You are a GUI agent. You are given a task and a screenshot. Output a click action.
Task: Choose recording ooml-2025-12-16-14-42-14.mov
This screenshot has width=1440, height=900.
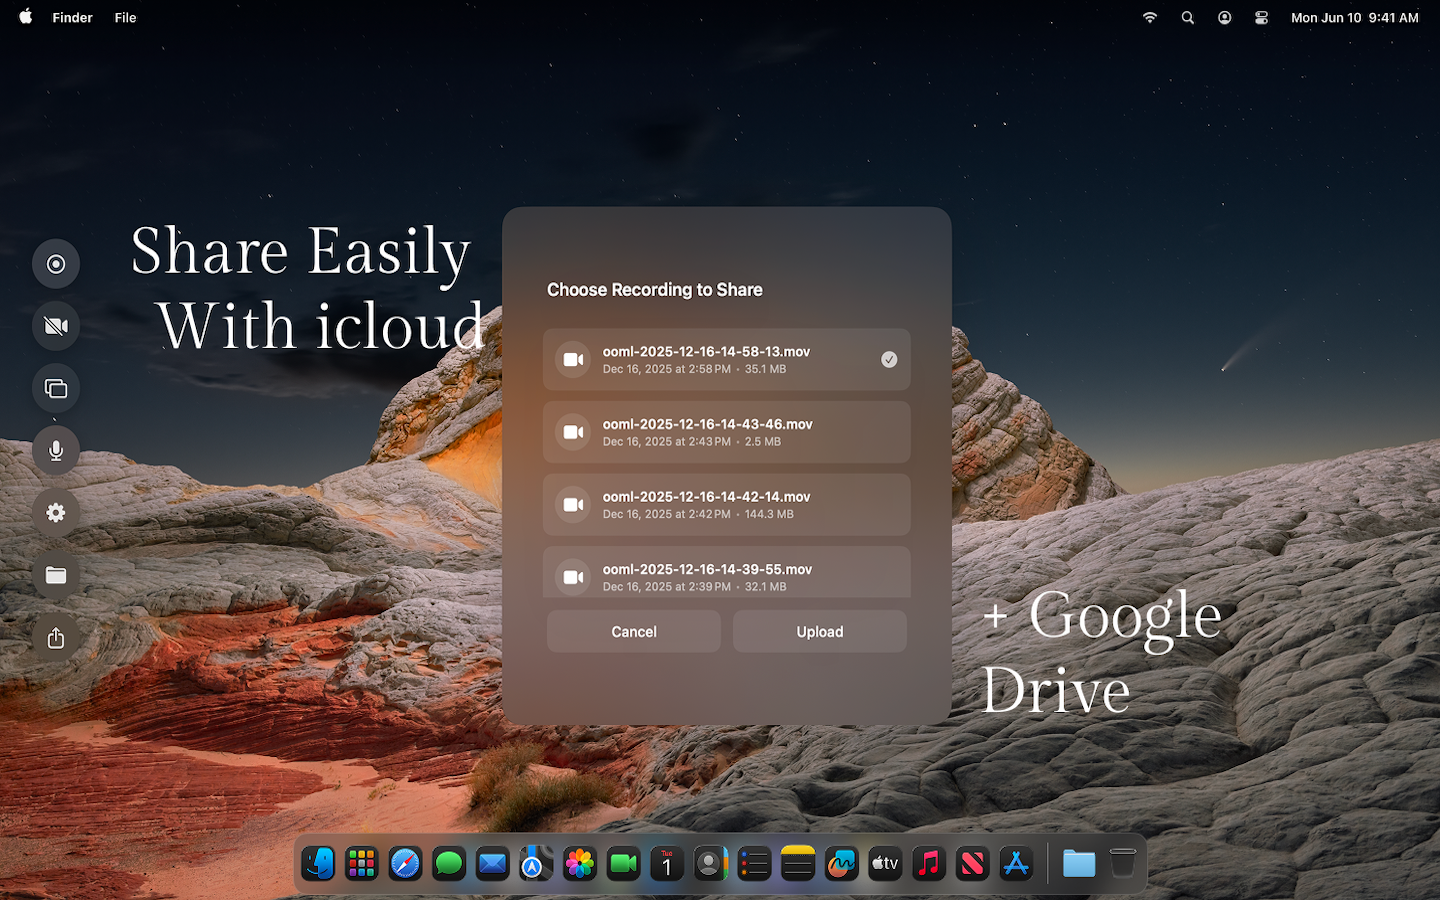pyautogui.click(x=726, y=505)
